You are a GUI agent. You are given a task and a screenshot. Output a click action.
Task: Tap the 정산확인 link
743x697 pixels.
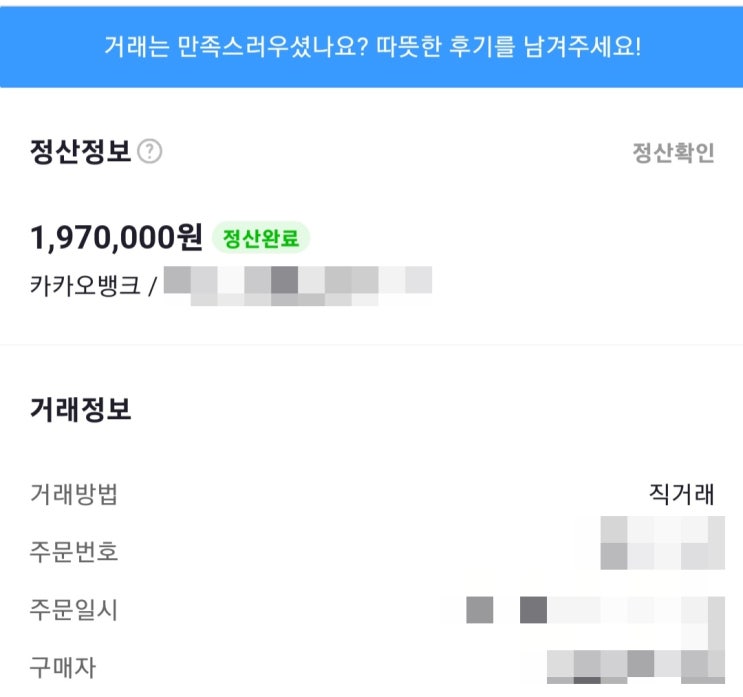pyautogui.click(x=673, y=153)
